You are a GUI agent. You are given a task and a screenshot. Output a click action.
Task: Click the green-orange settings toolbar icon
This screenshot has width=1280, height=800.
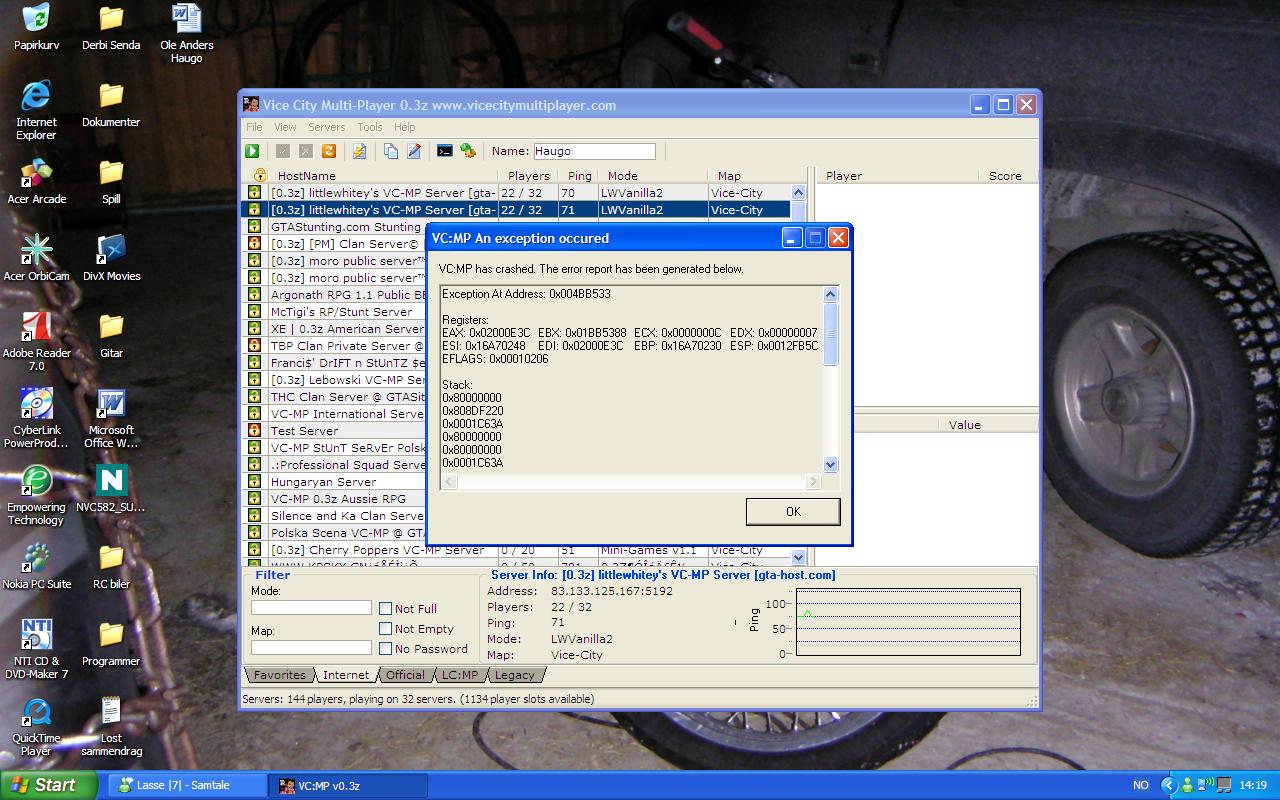pos(468,151)
